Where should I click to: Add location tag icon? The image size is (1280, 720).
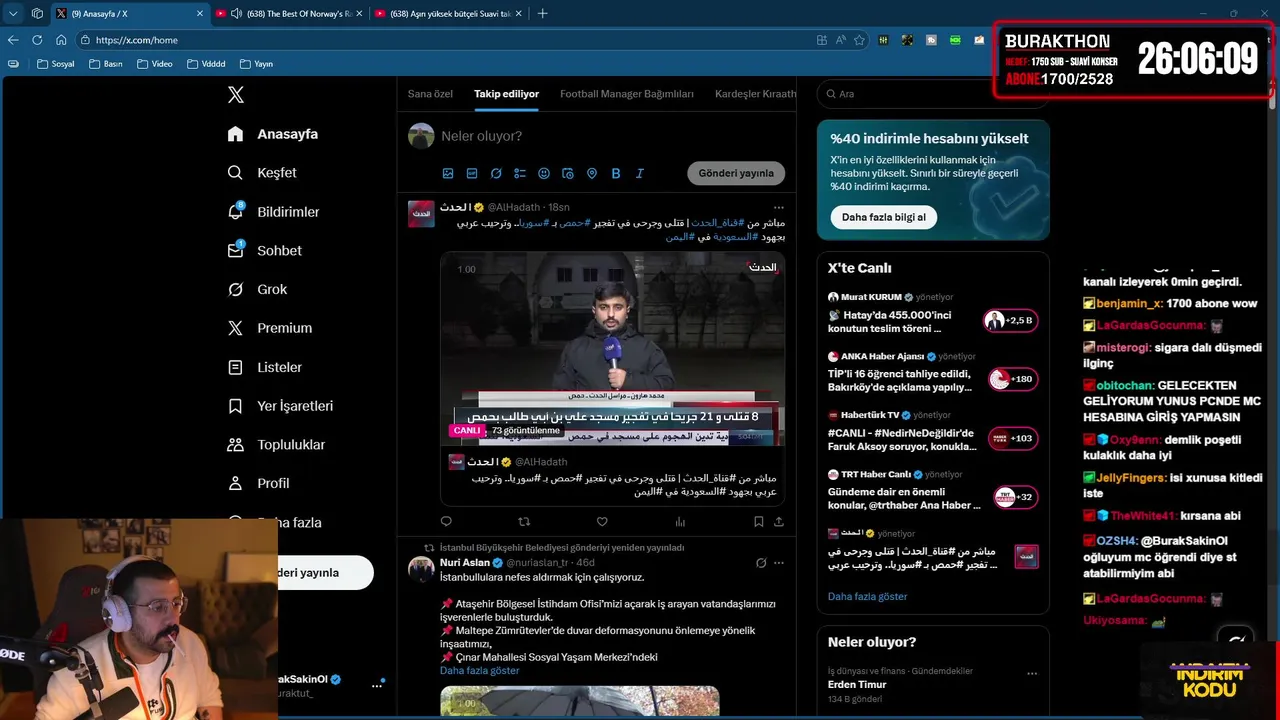tap(592, 173)
